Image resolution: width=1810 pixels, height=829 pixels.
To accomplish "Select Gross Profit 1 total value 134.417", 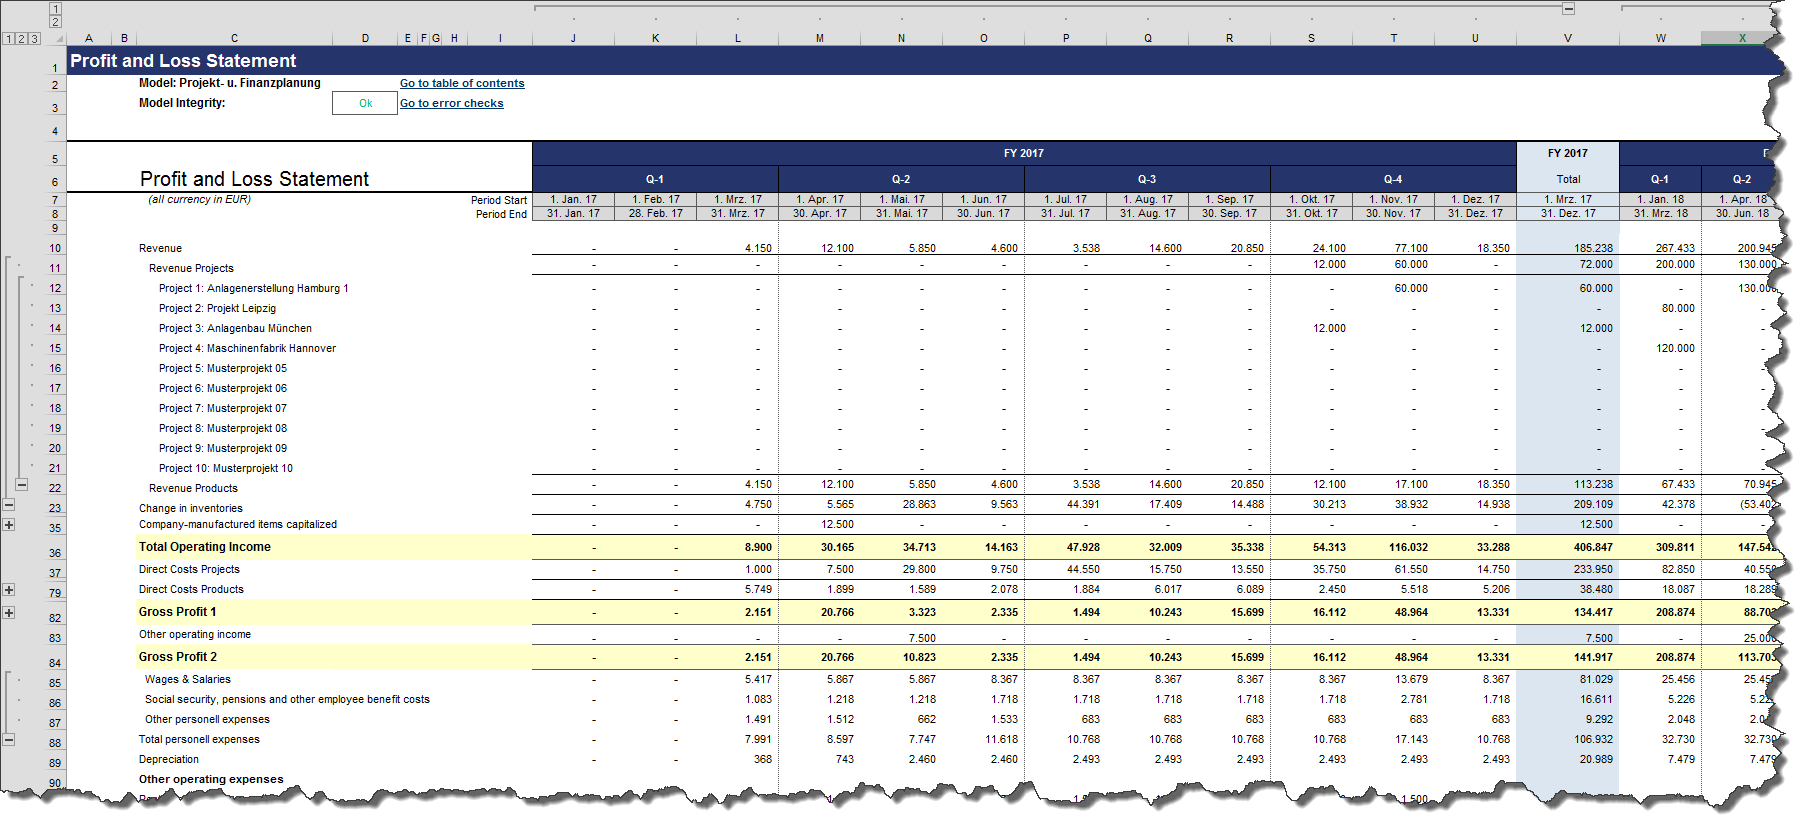I will tap(1593, 612).
